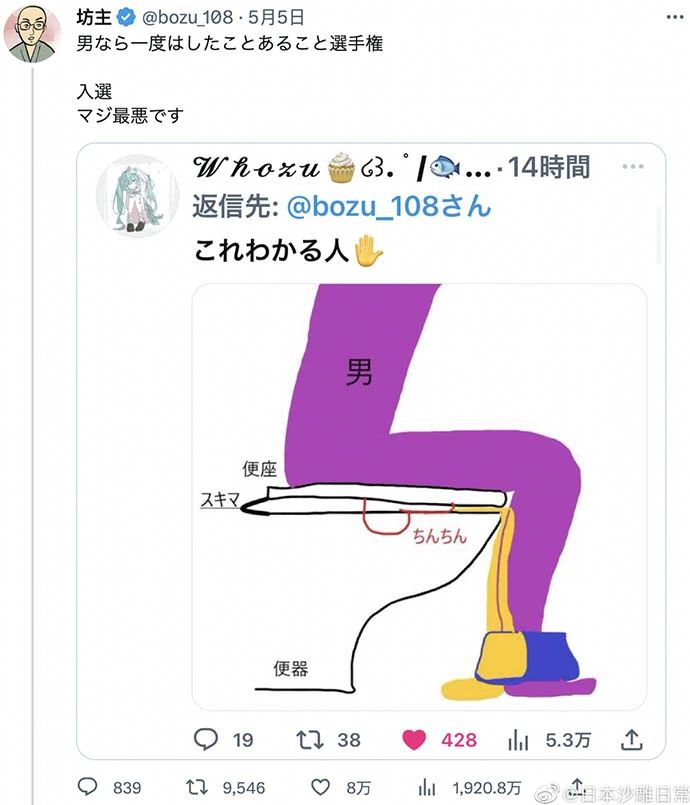Reply to the quoted tweet (19 replies)
Screen dimensions: 690x805
click(206, 739)
